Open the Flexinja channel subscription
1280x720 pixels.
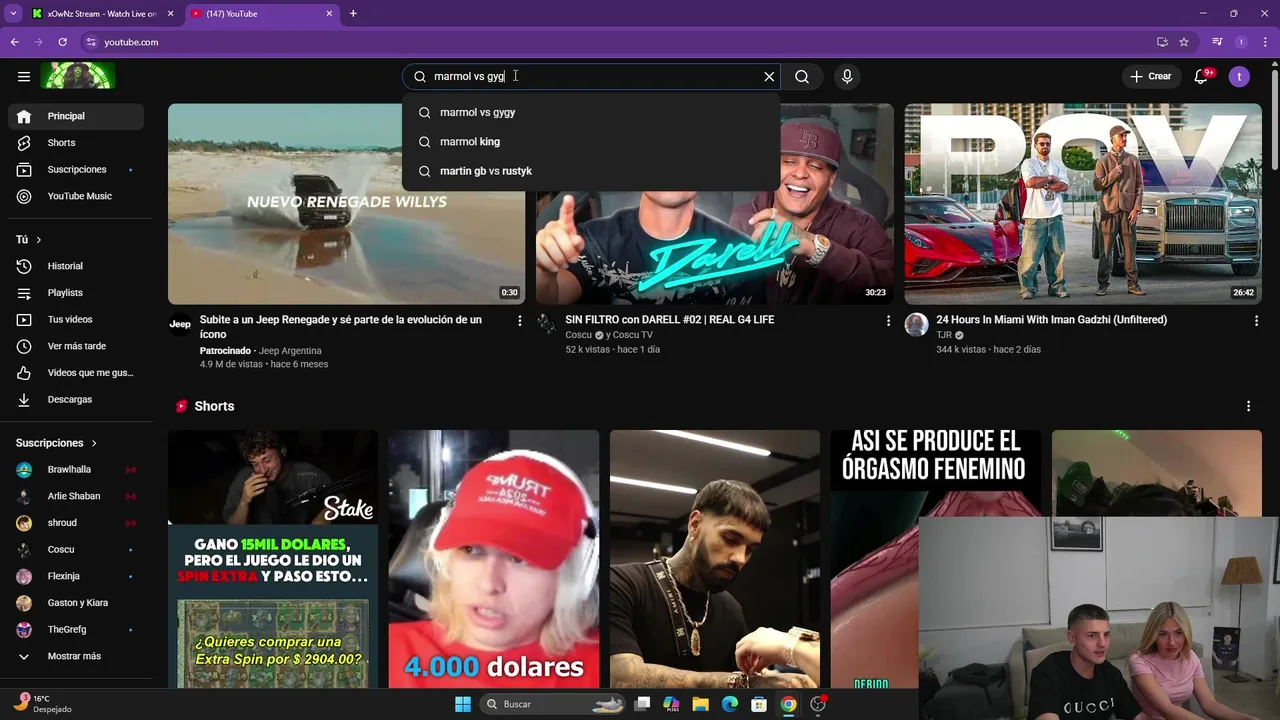[76, 576]
